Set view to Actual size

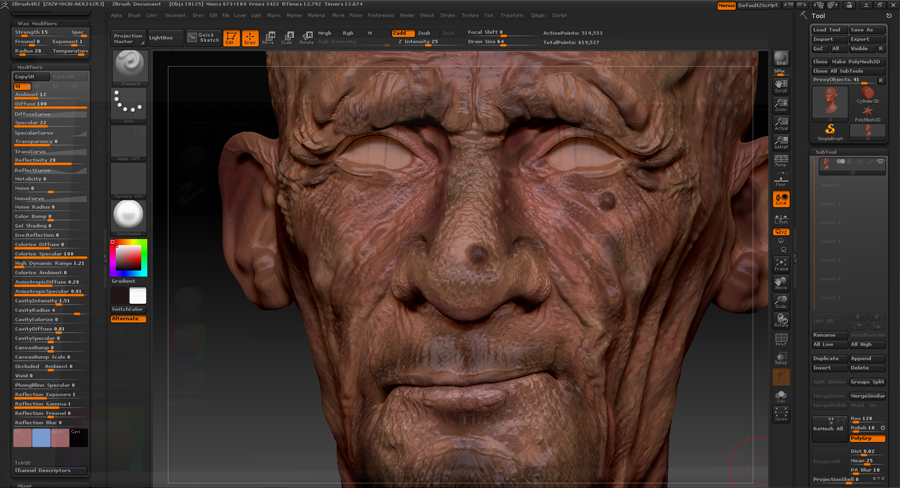point(781,123)
